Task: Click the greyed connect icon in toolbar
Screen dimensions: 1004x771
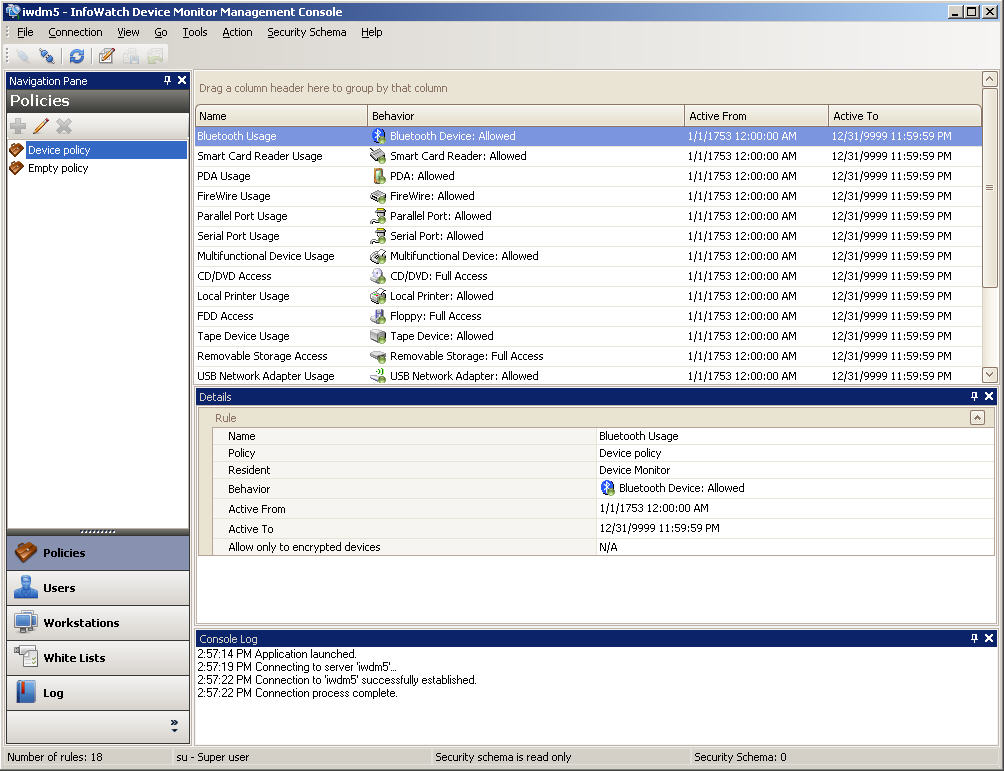Action: (x=22, y=56)
